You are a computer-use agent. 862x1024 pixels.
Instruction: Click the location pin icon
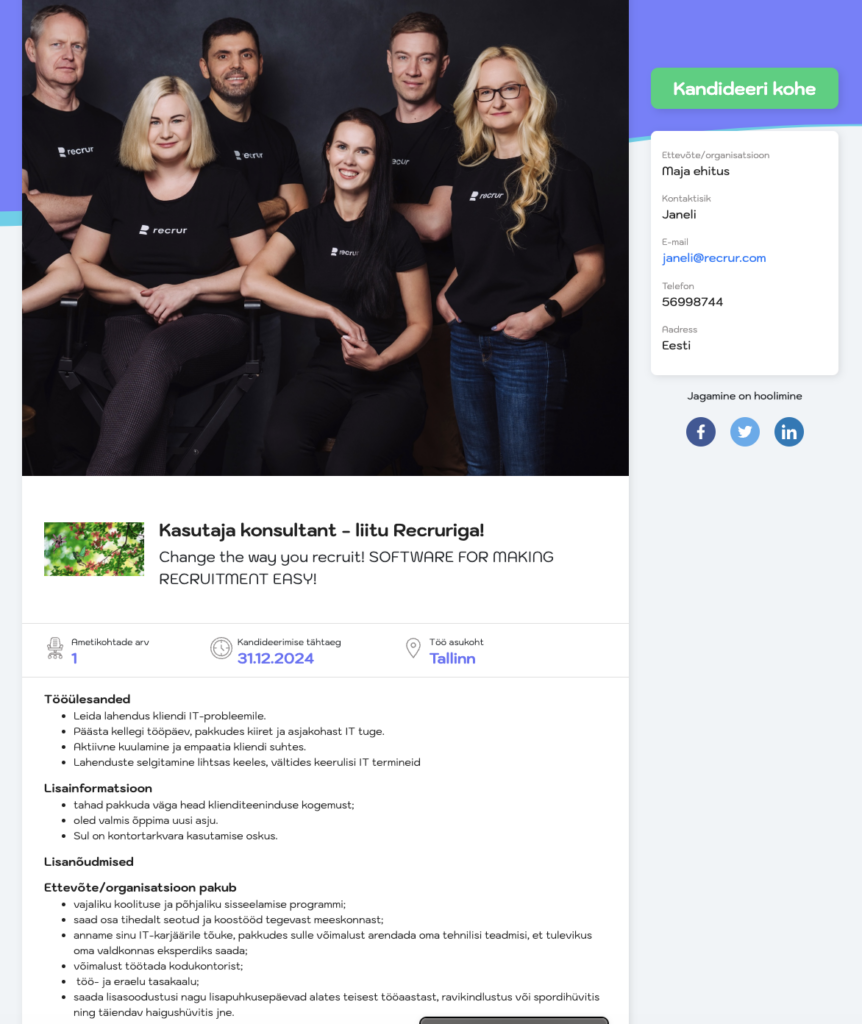[x=413, y=648]
